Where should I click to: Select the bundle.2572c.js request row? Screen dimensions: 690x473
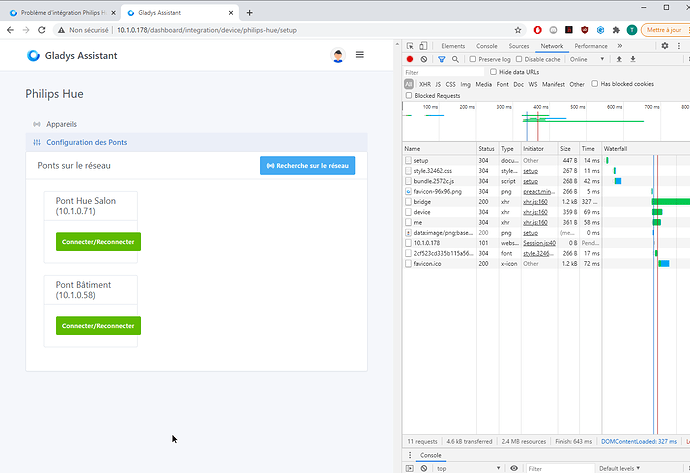pos(546,181)
